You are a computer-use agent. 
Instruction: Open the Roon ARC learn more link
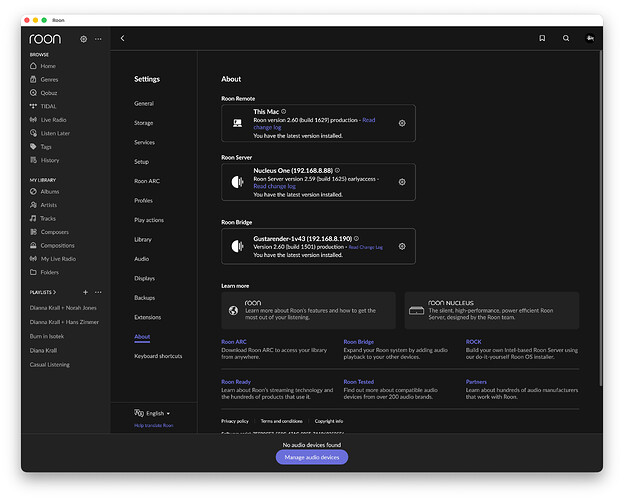234,342
